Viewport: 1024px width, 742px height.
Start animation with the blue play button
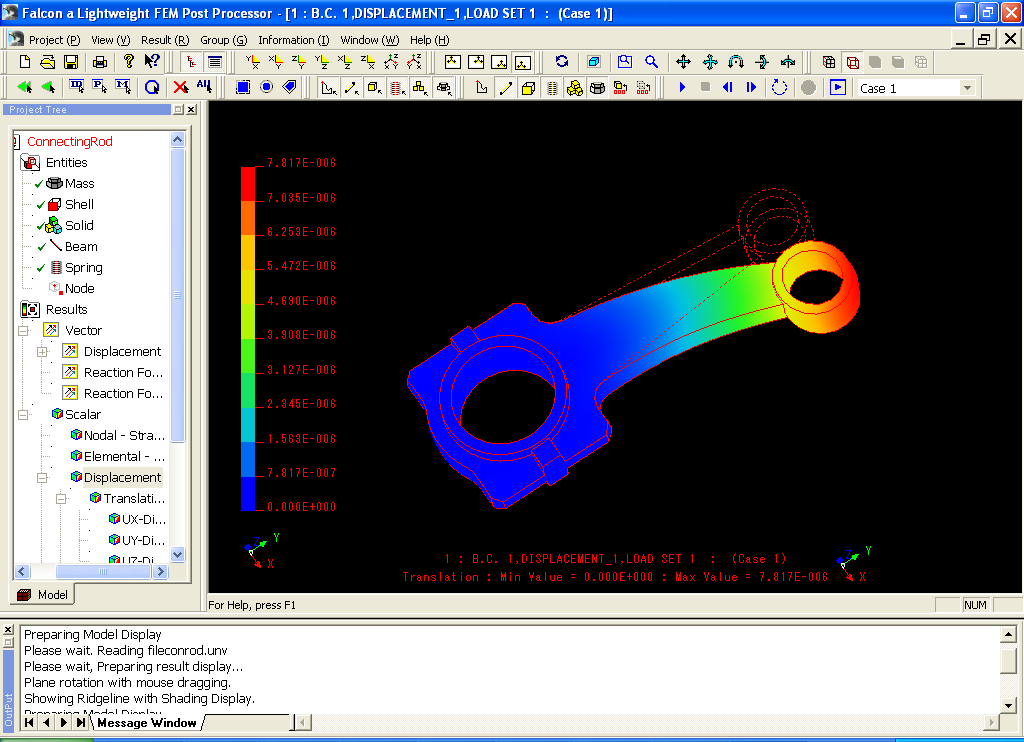682,87
